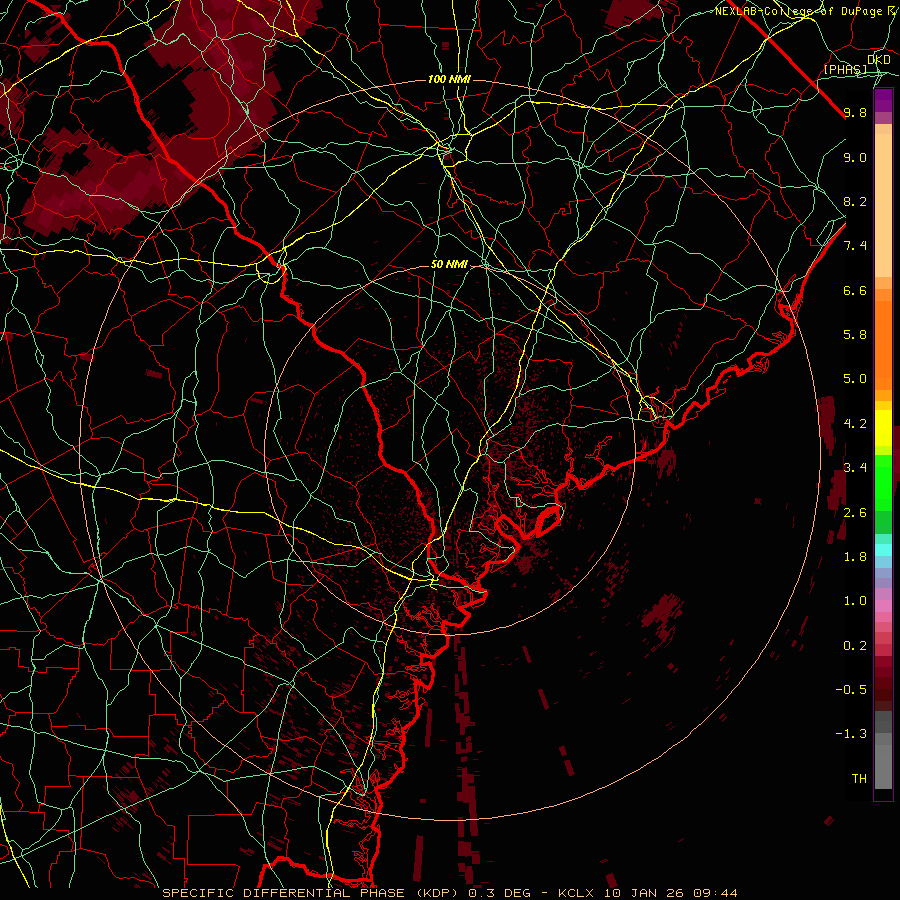Image resolution: width=900 pixels, height=900 pixels.
Task: Click the 10 JAN 26 09:44 timestamp
Action: [670, 893]
